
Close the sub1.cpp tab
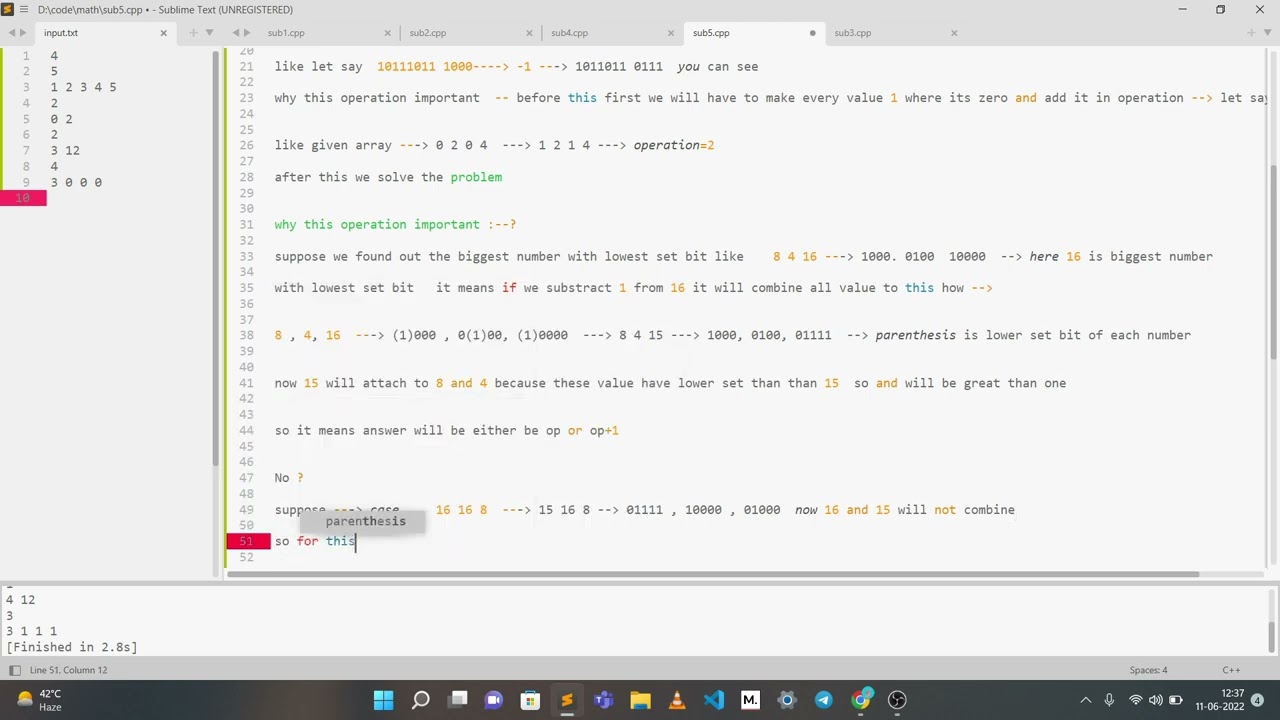pyautogui.click(x=387, y=33)
